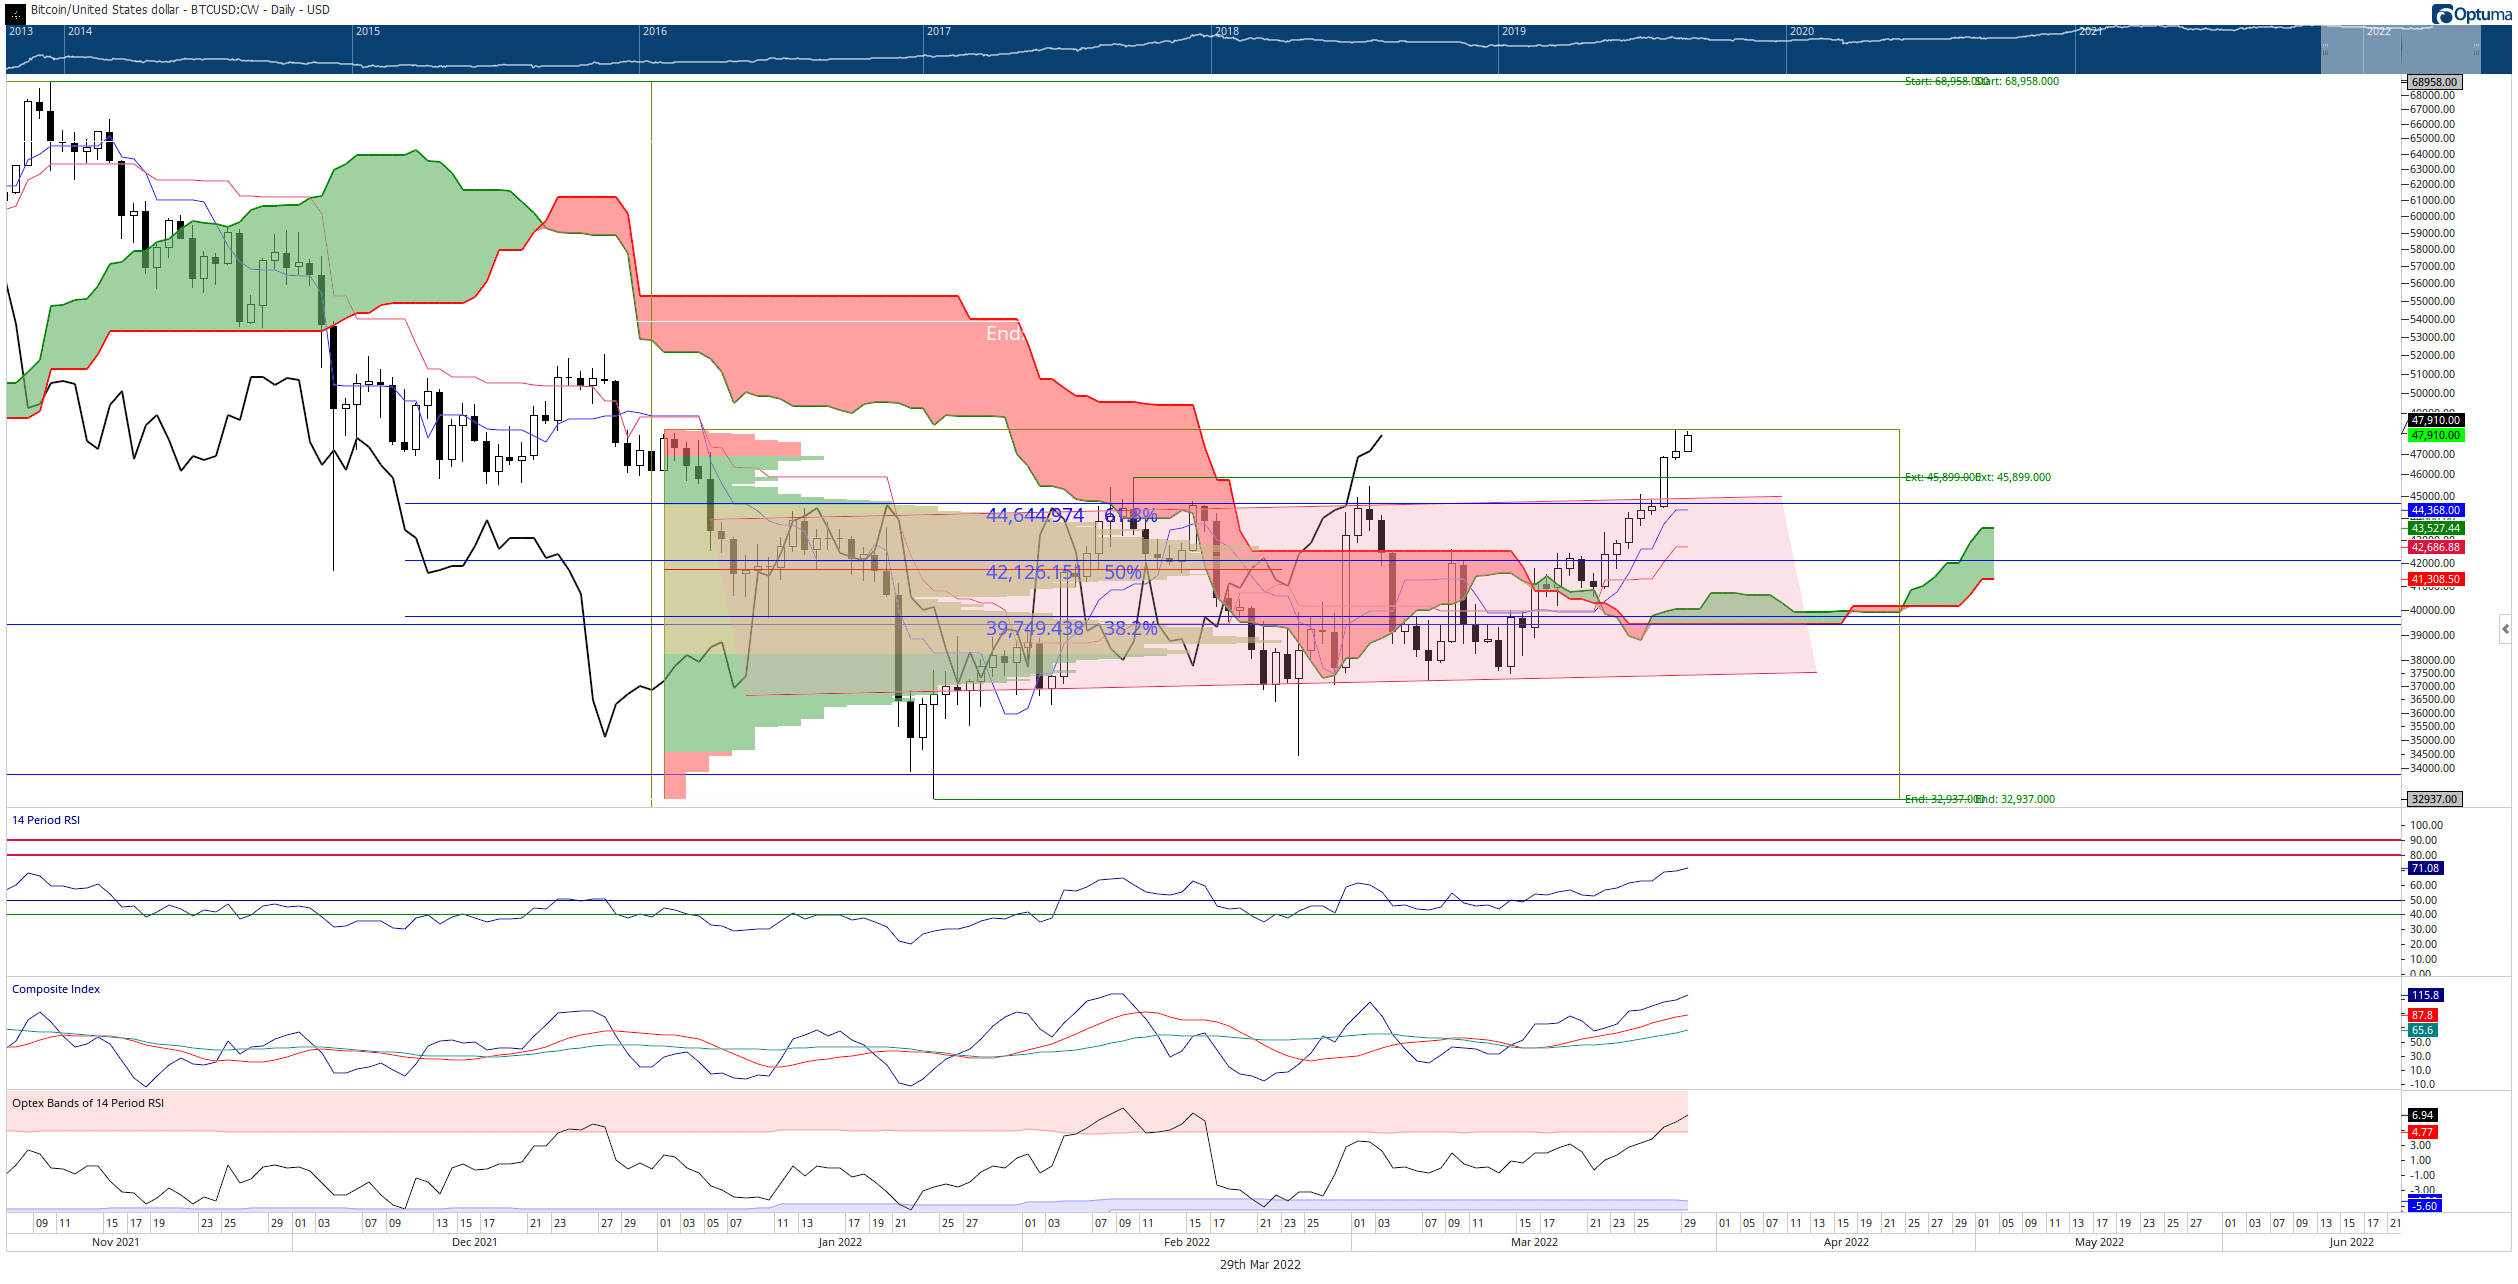Click the Apr 2022 month label
The width and height of the screenshot is (2518, 1284).
pos(1846,1242)
